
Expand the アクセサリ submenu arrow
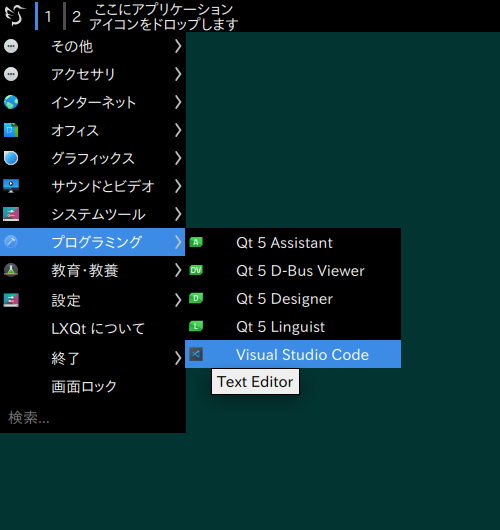[178, 74]
